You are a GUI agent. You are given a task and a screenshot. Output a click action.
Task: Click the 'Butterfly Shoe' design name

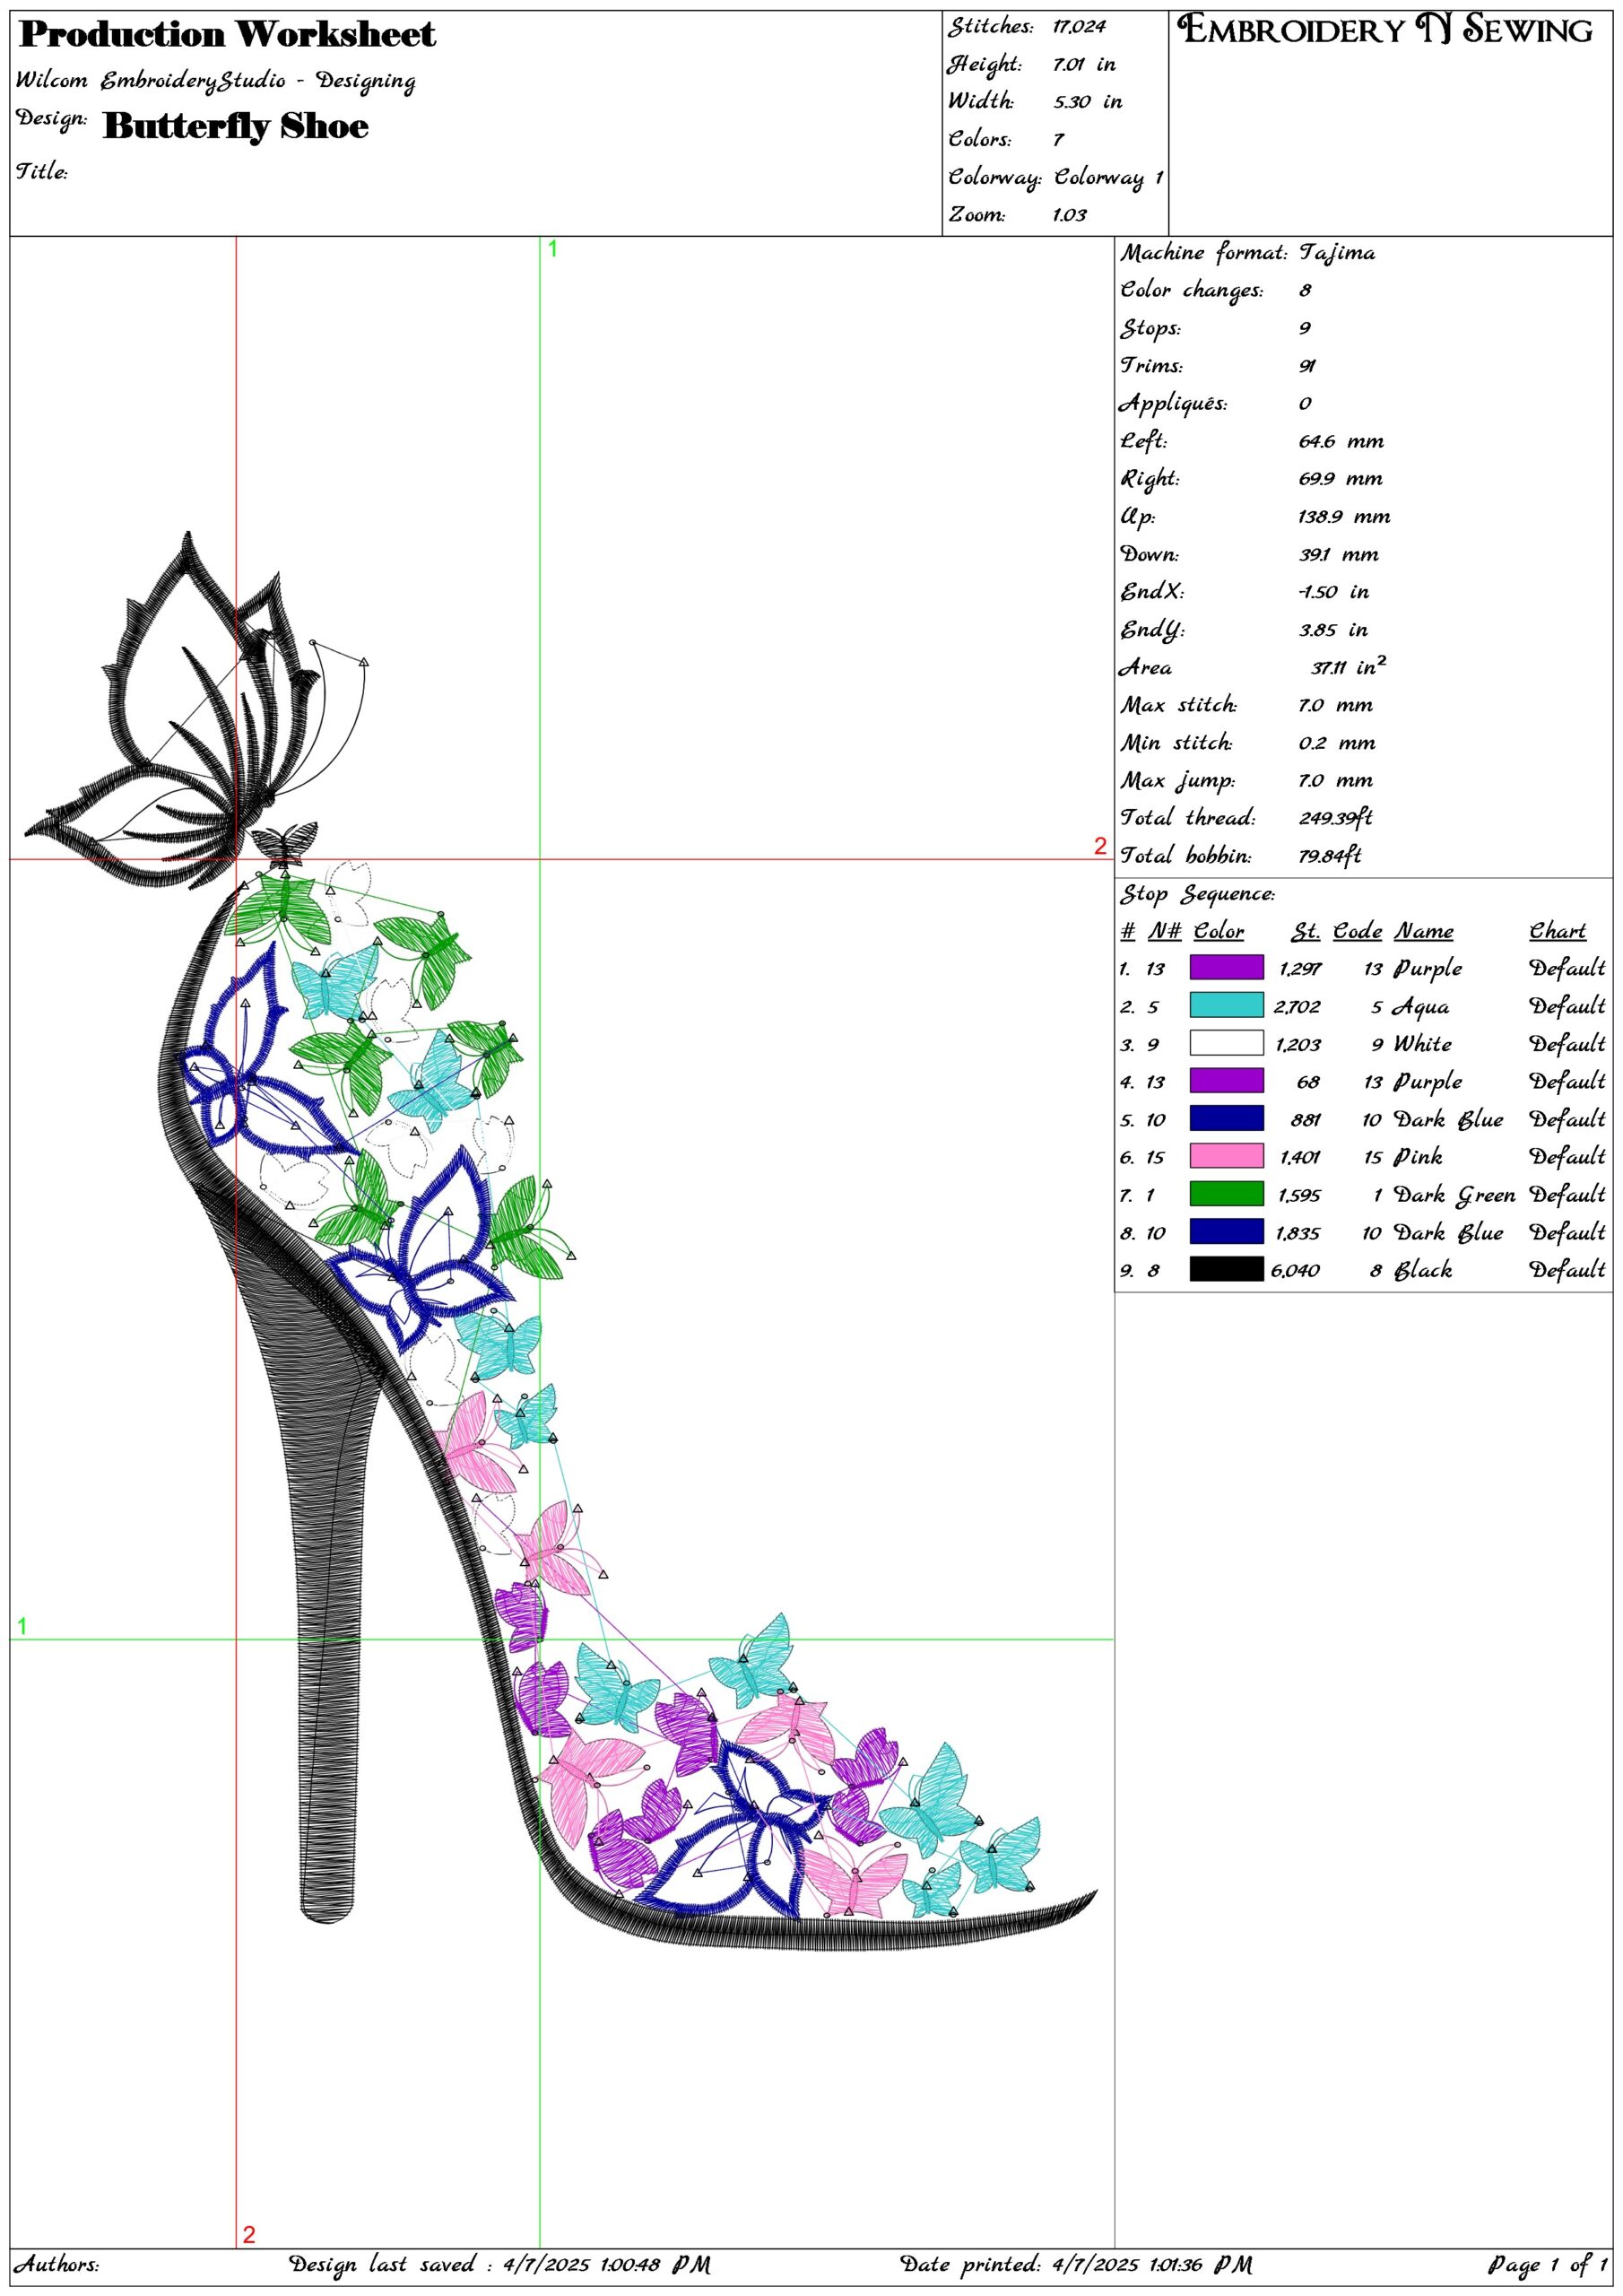236,126
